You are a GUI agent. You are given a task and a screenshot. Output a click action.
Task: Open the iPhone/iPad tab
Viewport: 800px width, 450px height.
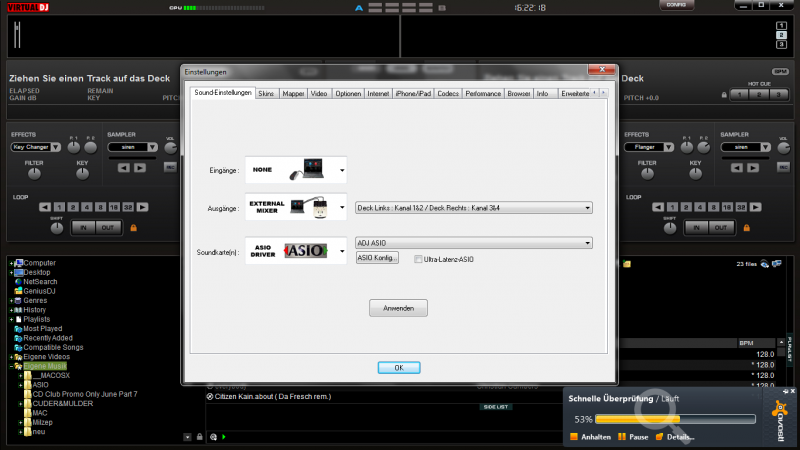pos(413,93)
